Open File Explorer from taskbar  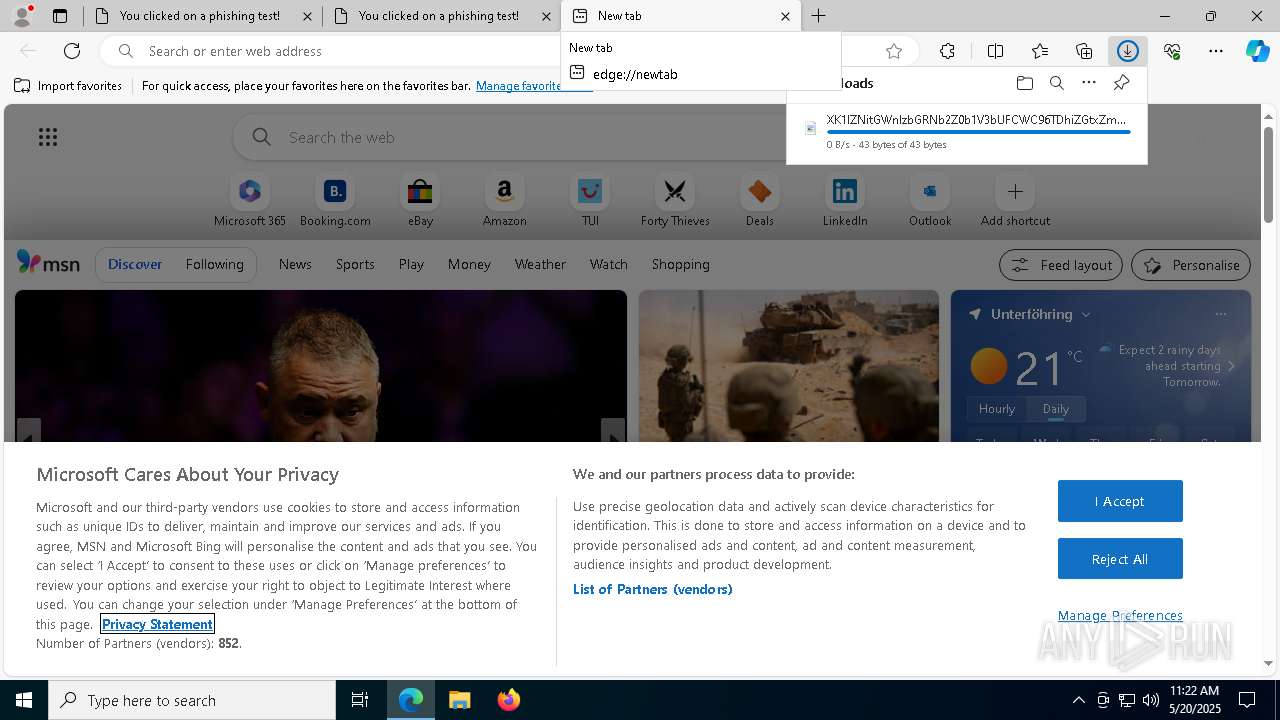(460, 700)
